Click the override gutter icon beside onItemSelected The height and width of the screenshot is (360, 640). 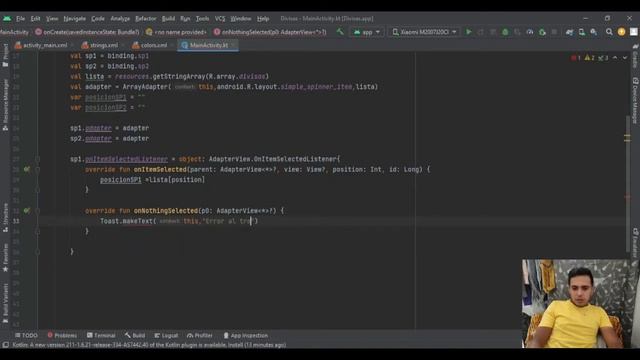tap(27, 169)
